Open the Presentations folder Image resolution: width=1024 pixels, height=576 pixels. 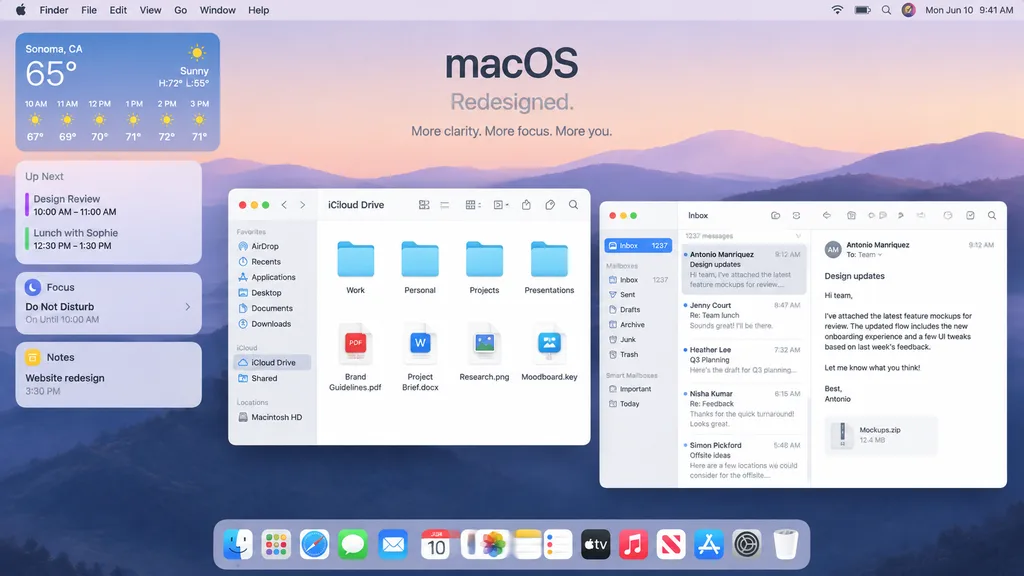[549, 268]
